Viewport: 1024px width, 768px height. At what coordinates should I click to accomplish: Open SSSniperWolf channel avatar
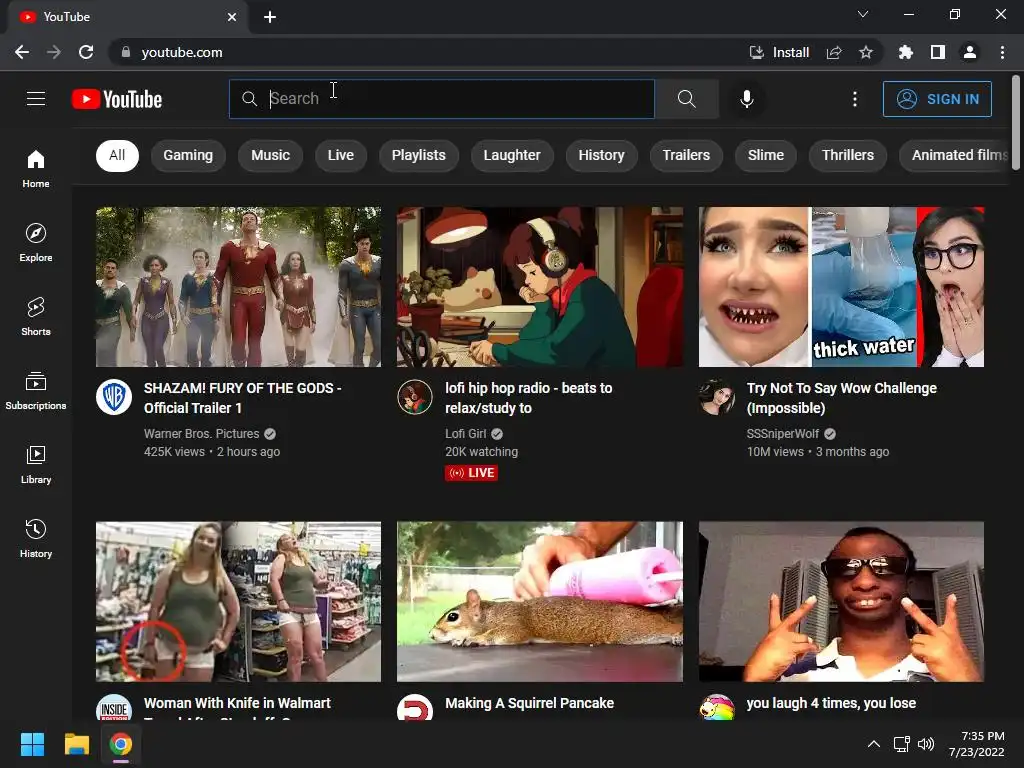pos(716,397)
